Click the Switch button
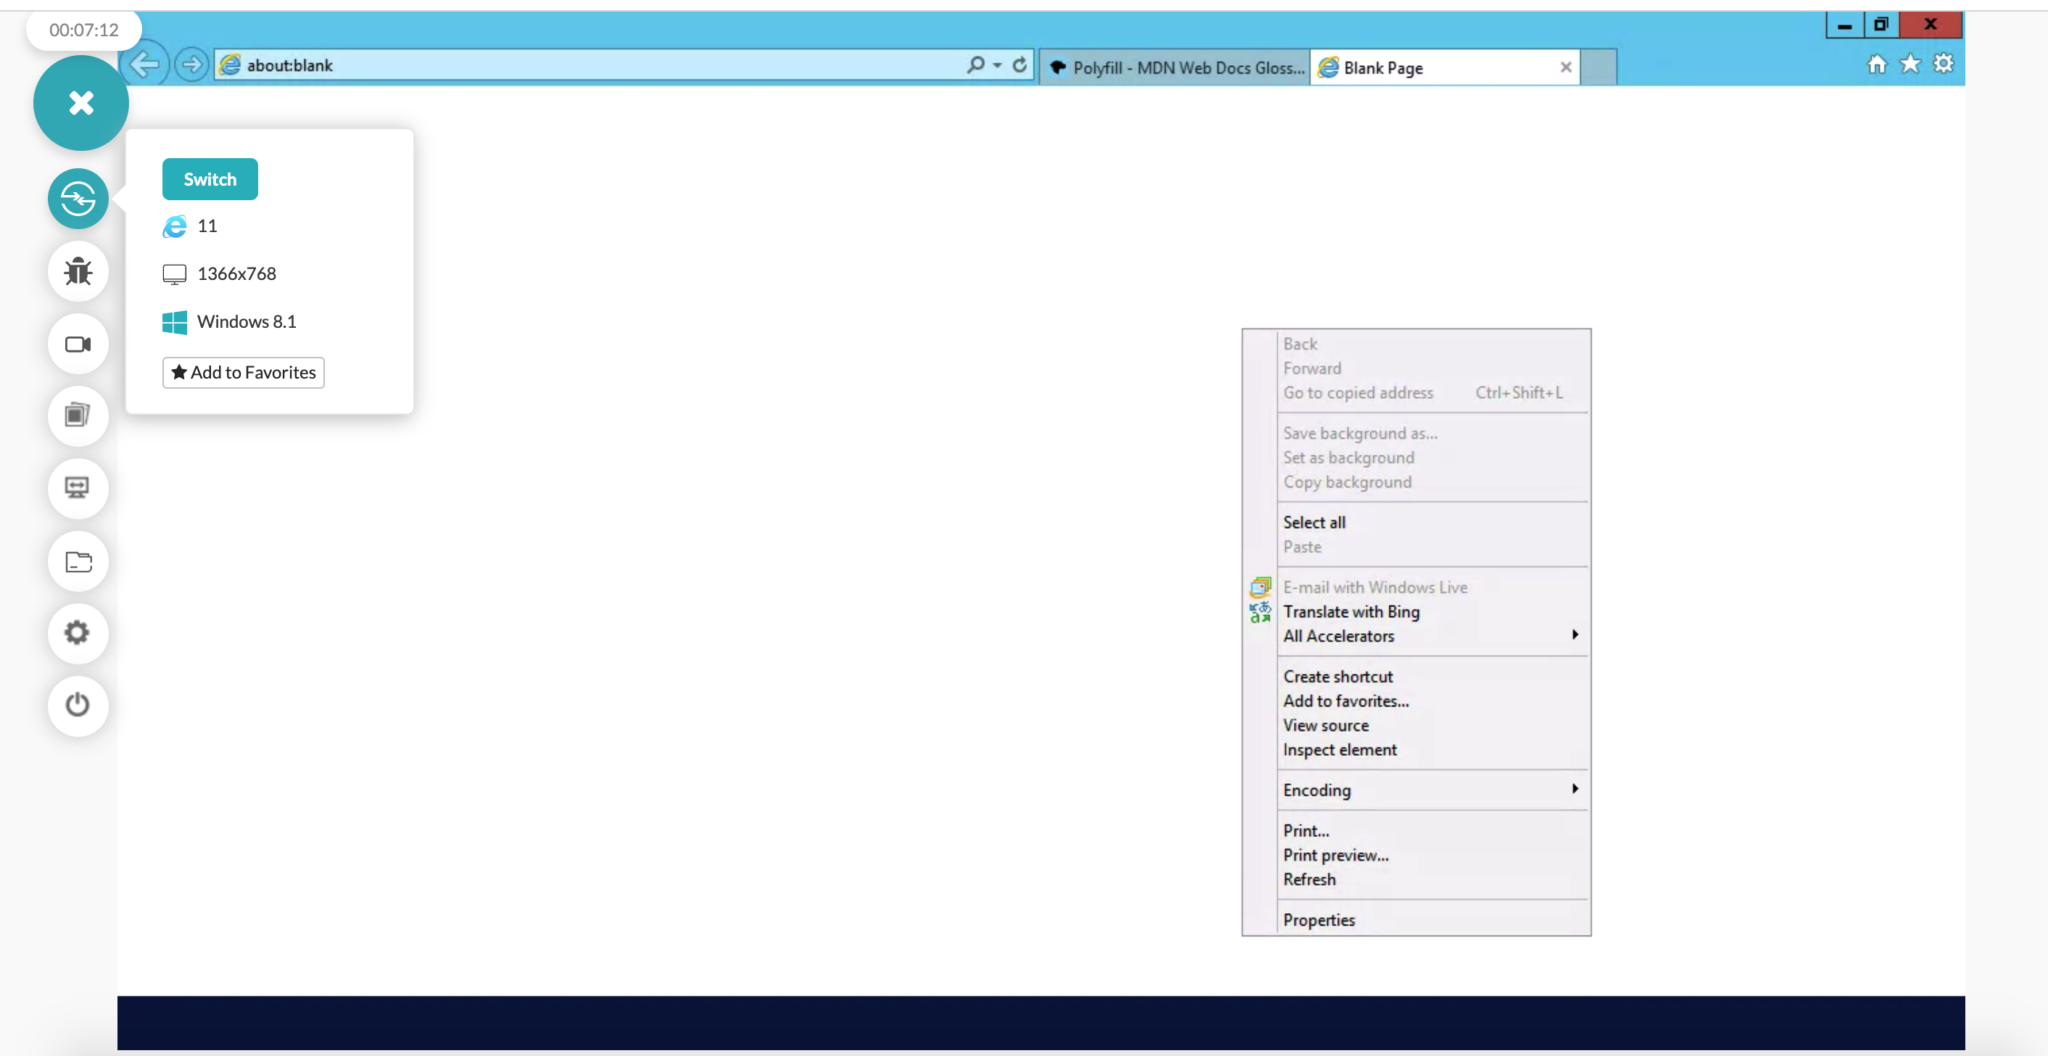 [210, 179]
